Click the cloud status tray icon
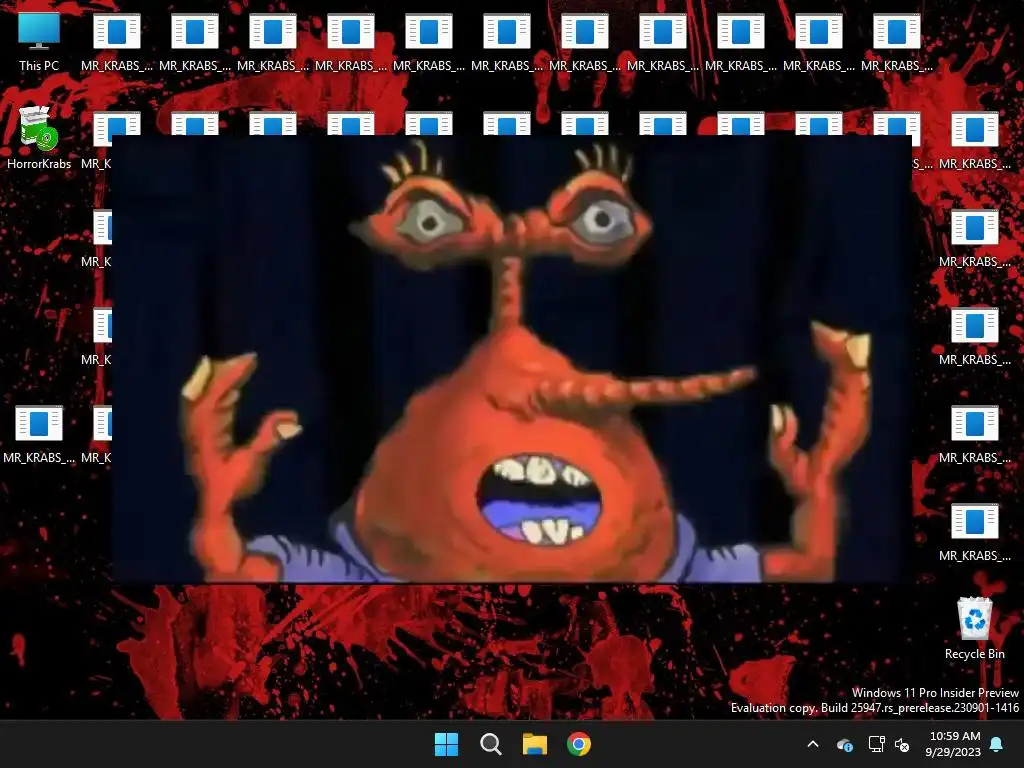 pyautogui.click(x=844, y=744)
